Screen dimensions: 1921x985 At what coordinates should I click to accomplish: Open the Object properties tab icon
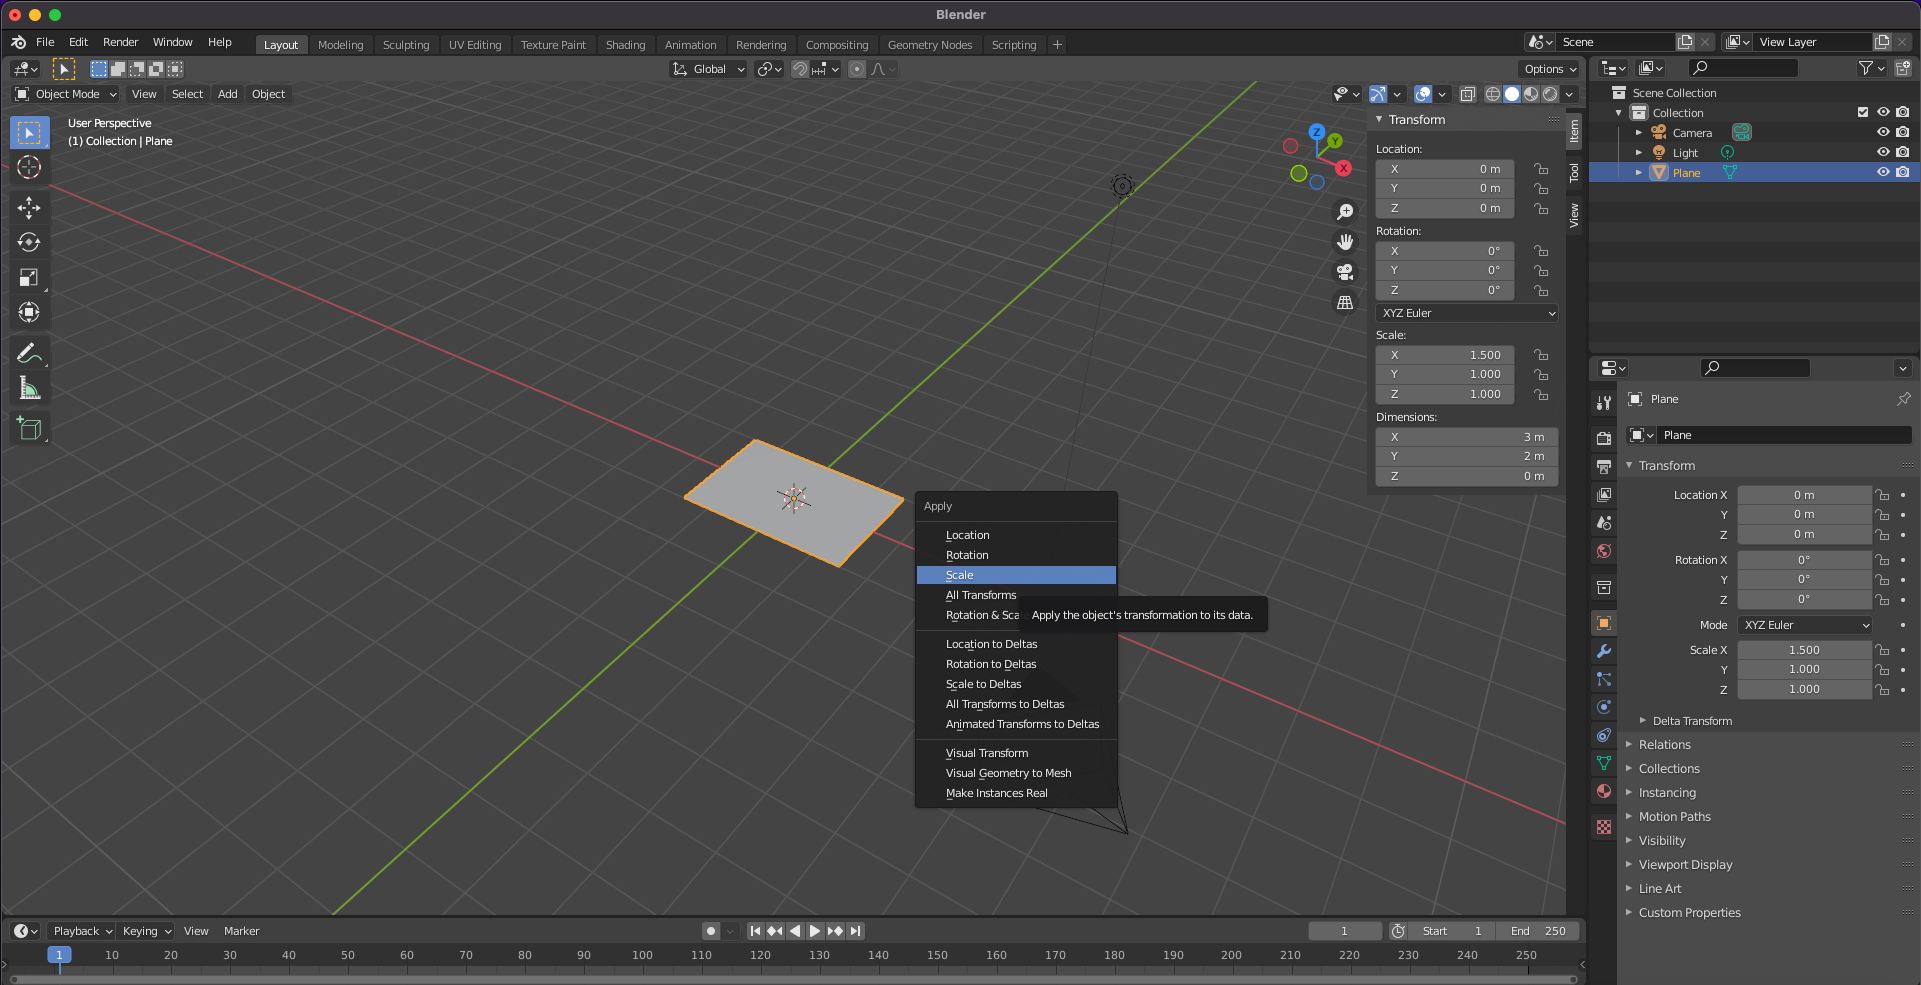[1604, 623]
